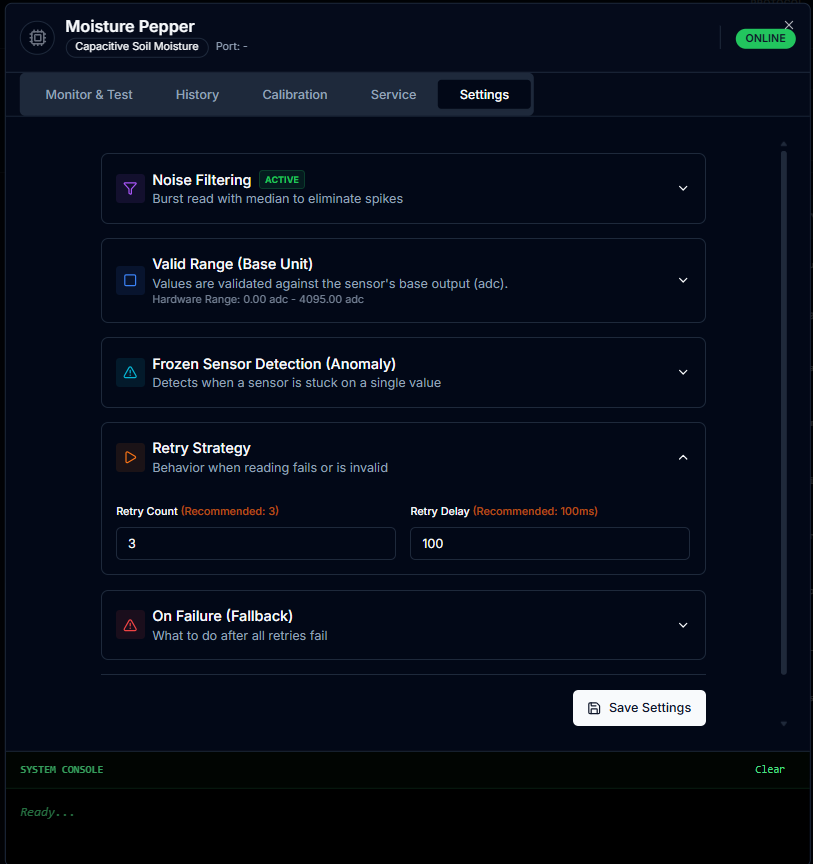813x864 pixels.
Task: Click the Hardware Range 0.00 adc text
Action: click(x=258, y=300)
